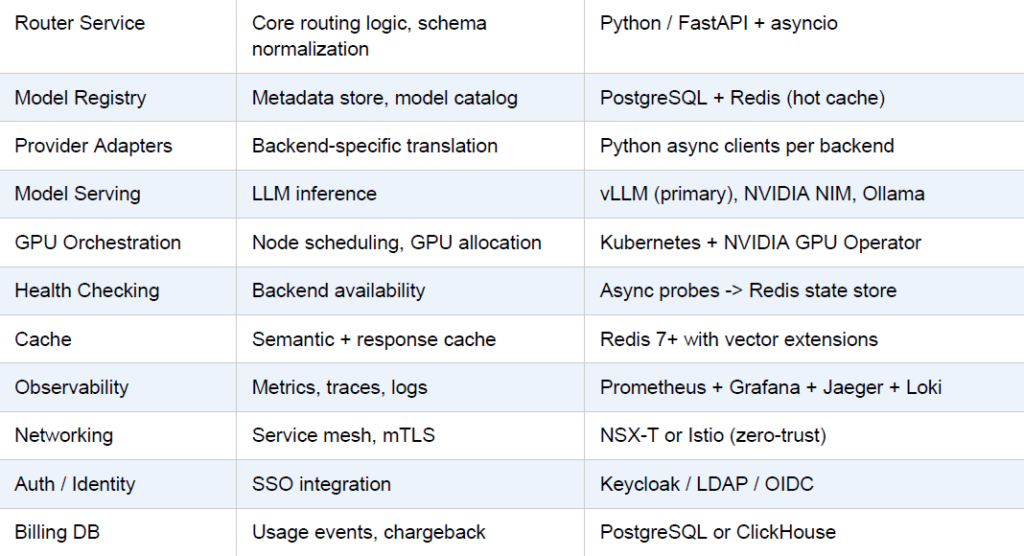Select the Model Registry row label
Image resolution: width=1024 pixels, height=556 pixels.
80,98
